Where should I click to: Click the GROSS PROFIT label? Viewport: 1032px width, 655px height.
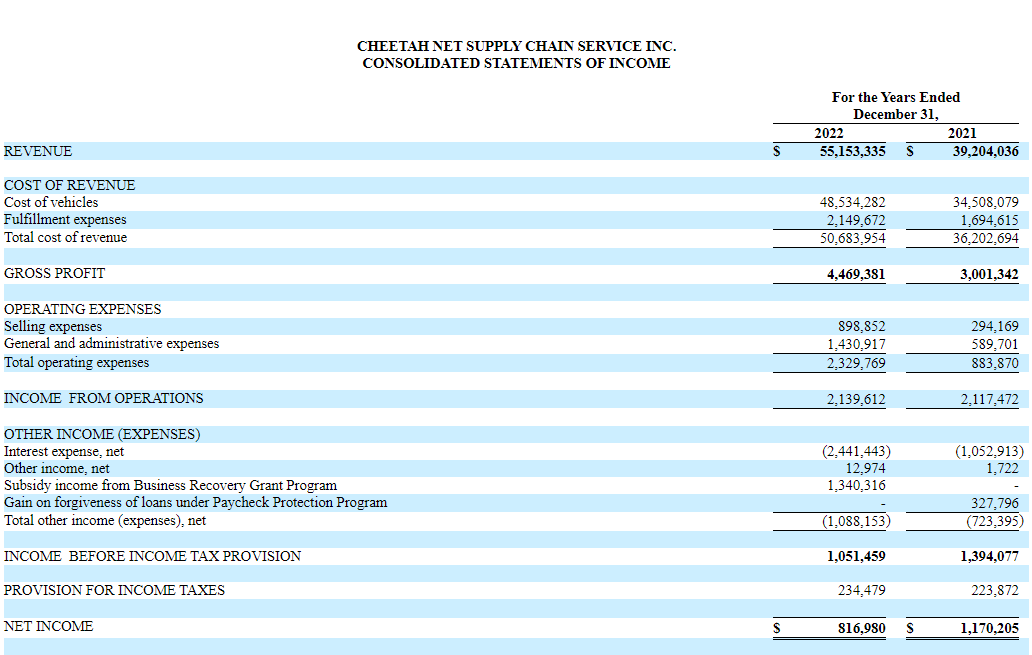(x=54, y=274)
